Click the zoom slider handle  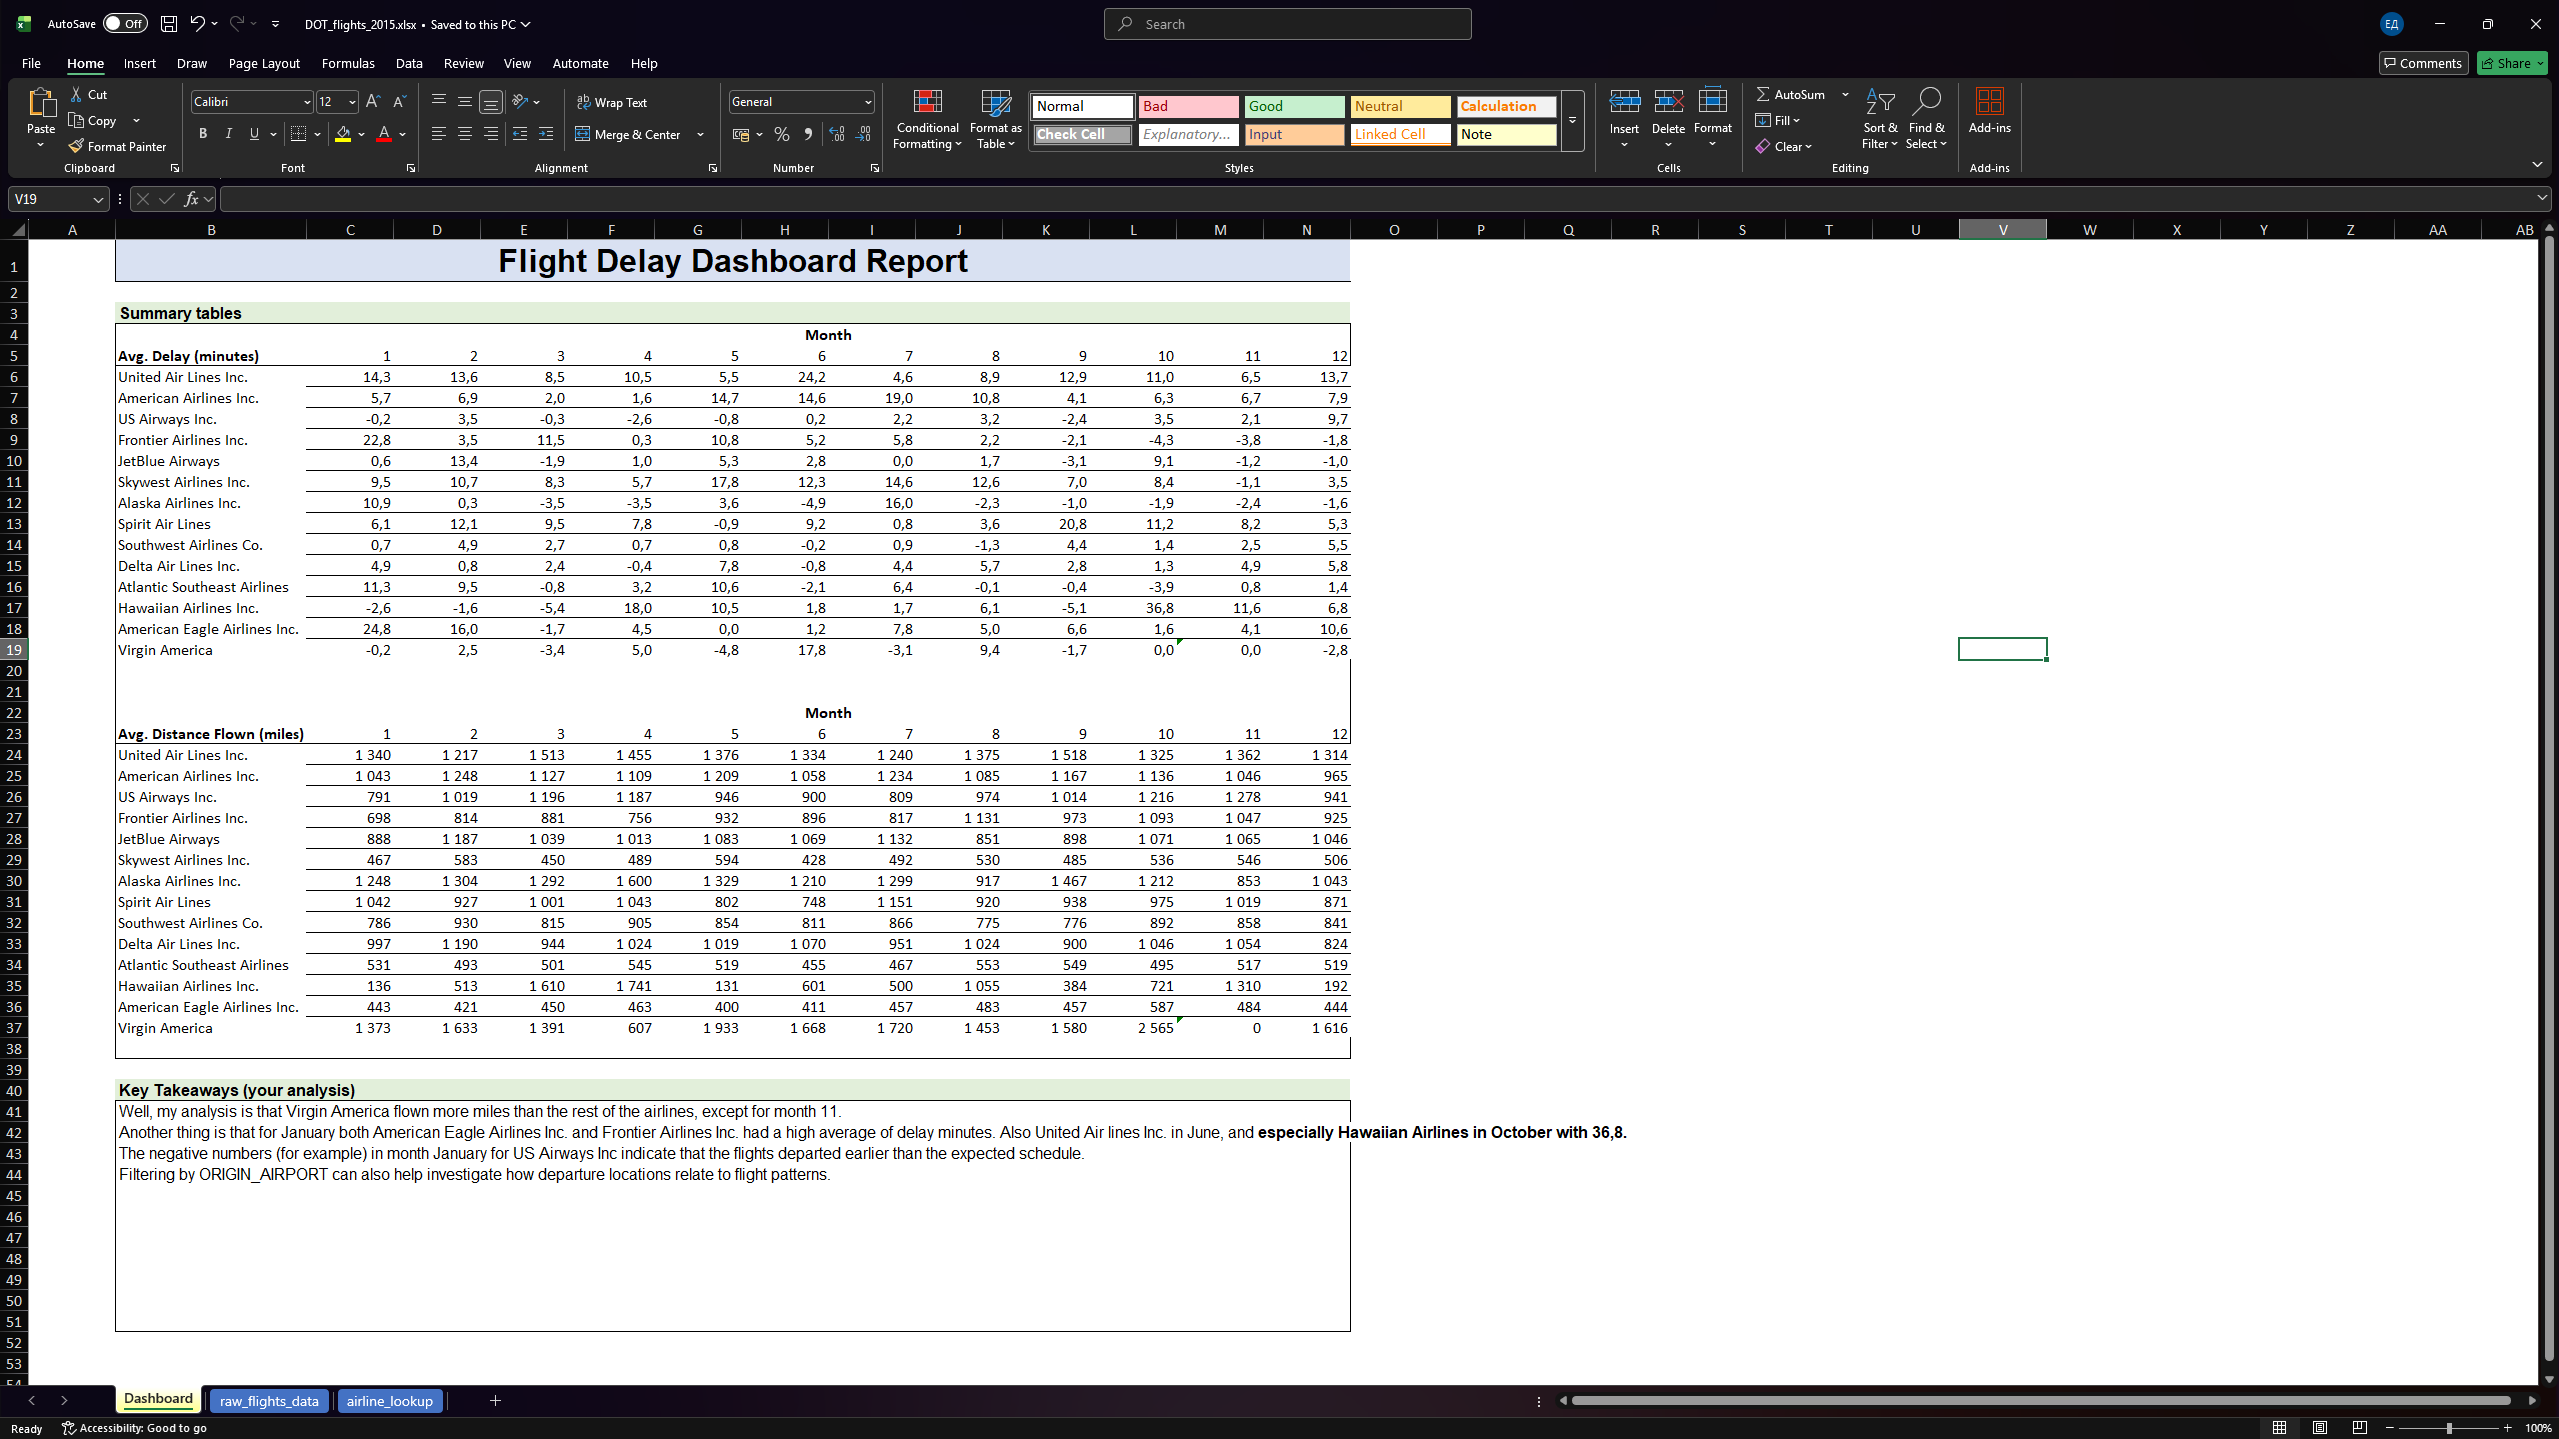(2449, 1428)
